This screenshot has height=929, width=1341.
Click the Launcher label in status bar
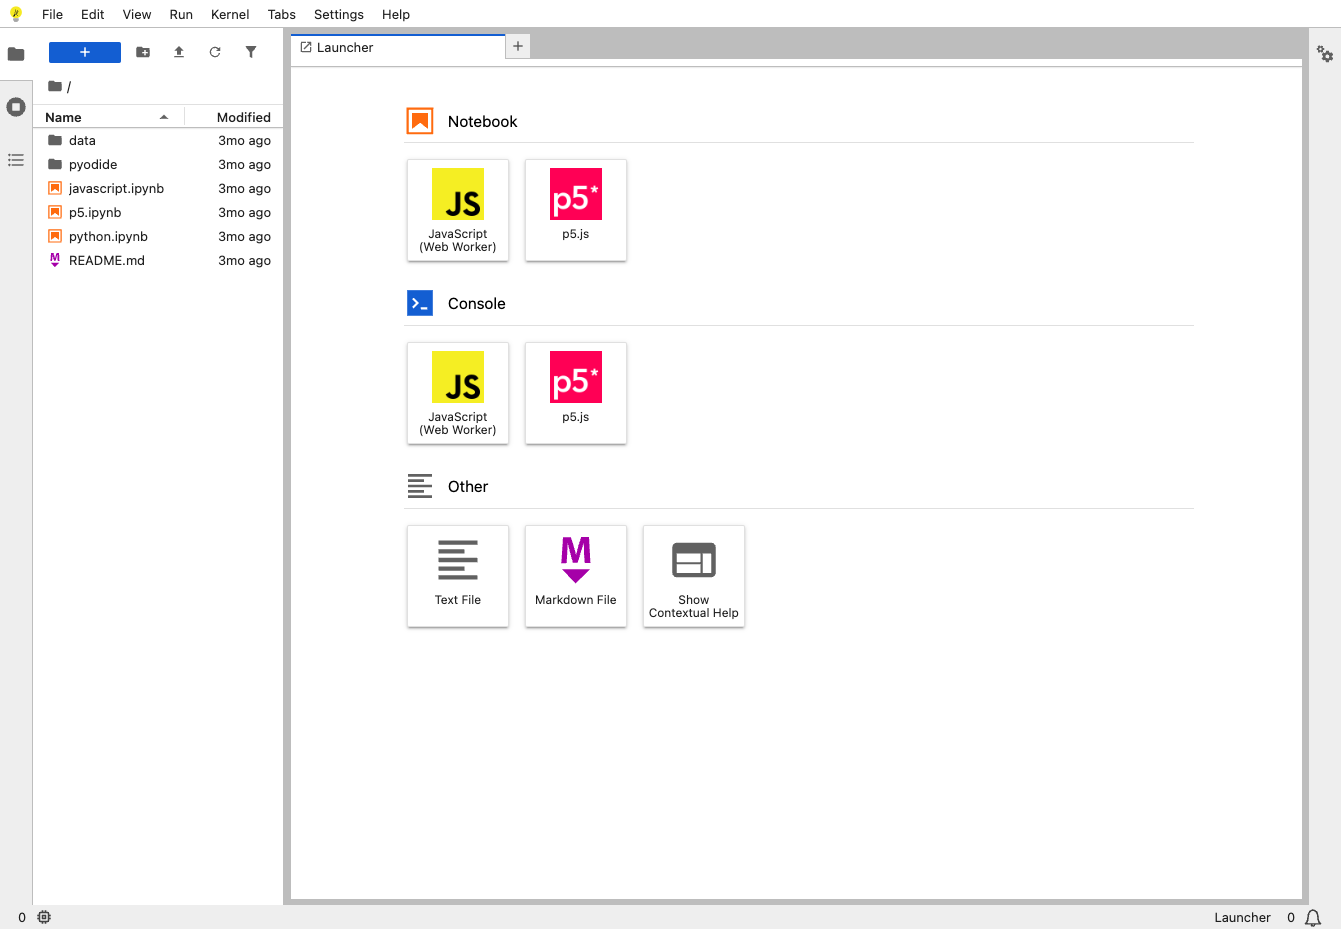point(1242,918)
